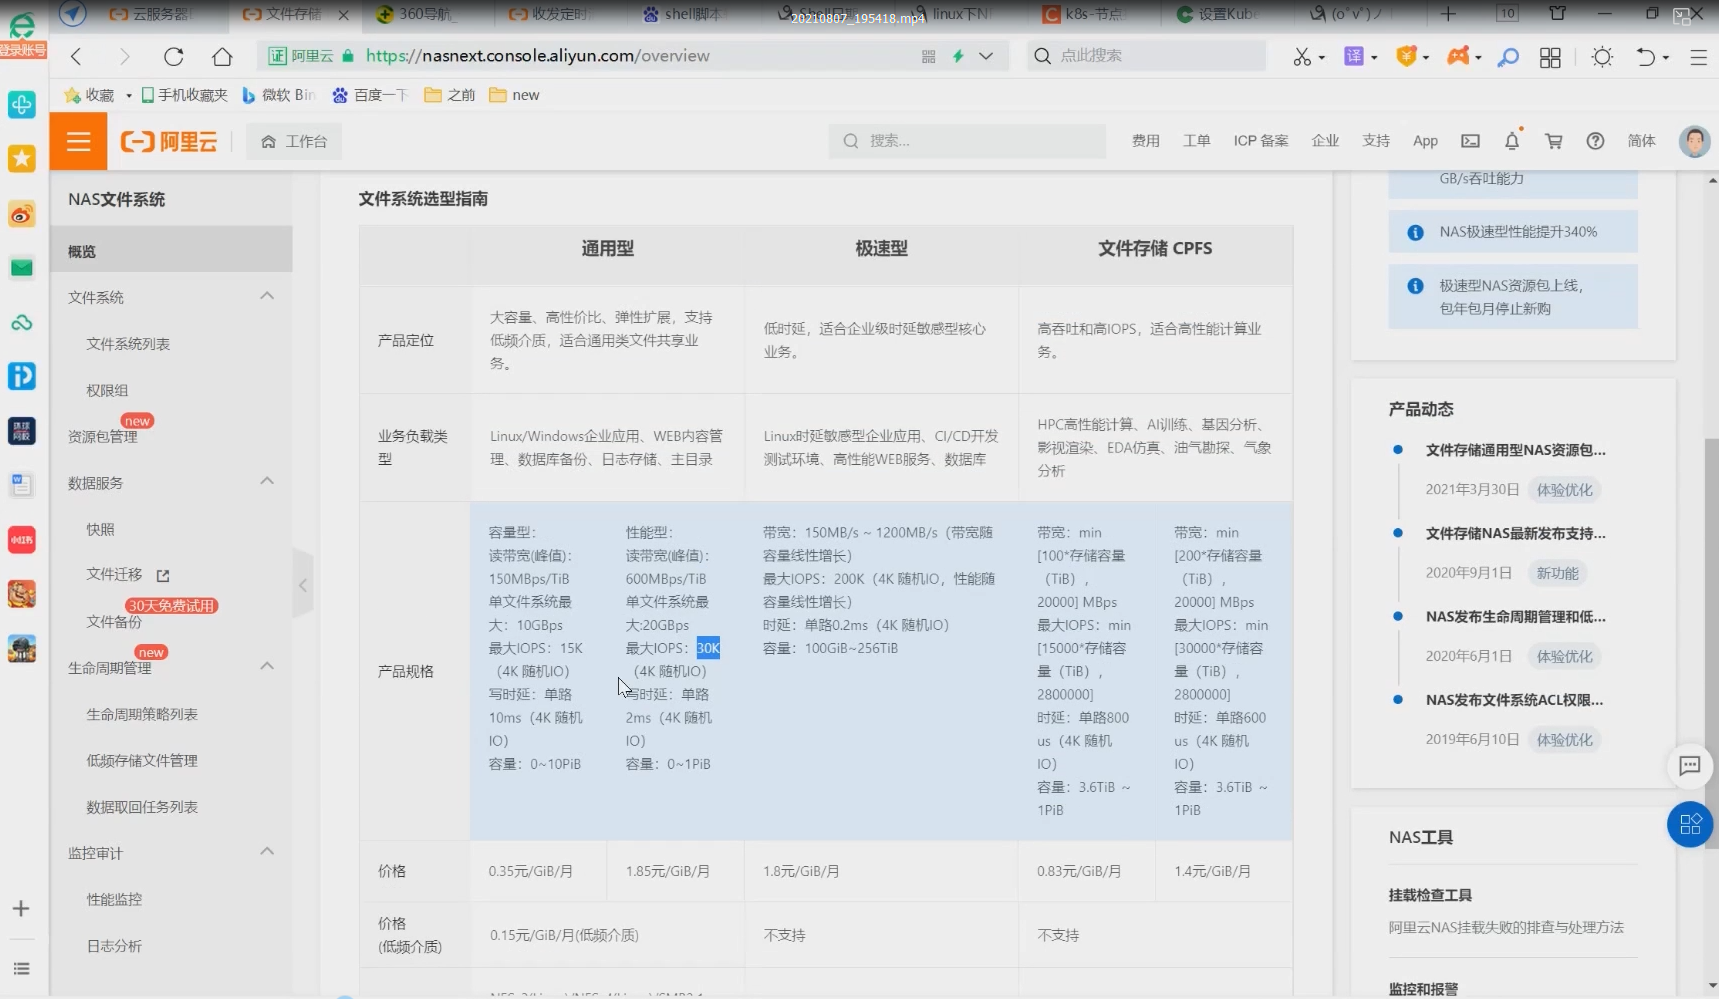This screenshot has height=999, width=1719.
Task: Open the browser extensions grid icon
Action: [x=1550, y=57]
